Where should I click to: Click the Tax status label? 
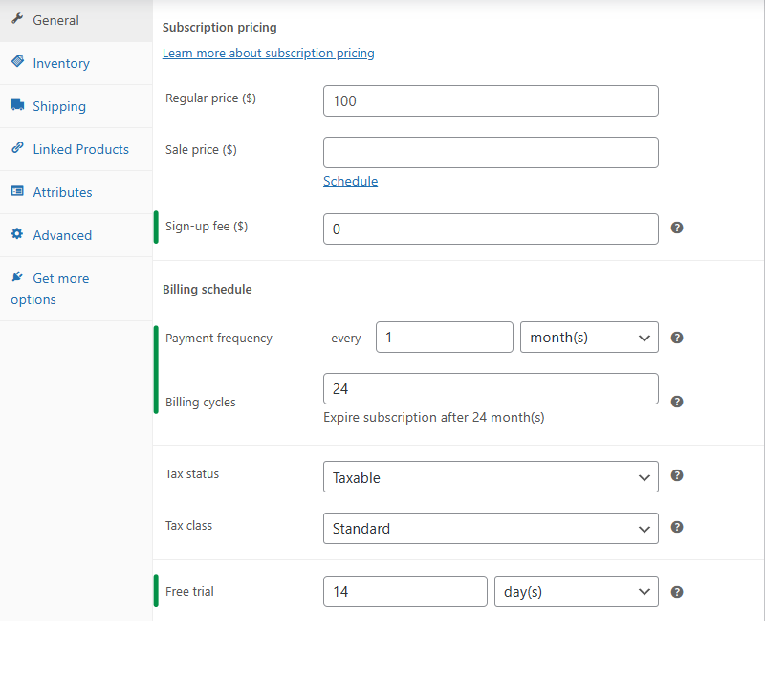(192, 474)
